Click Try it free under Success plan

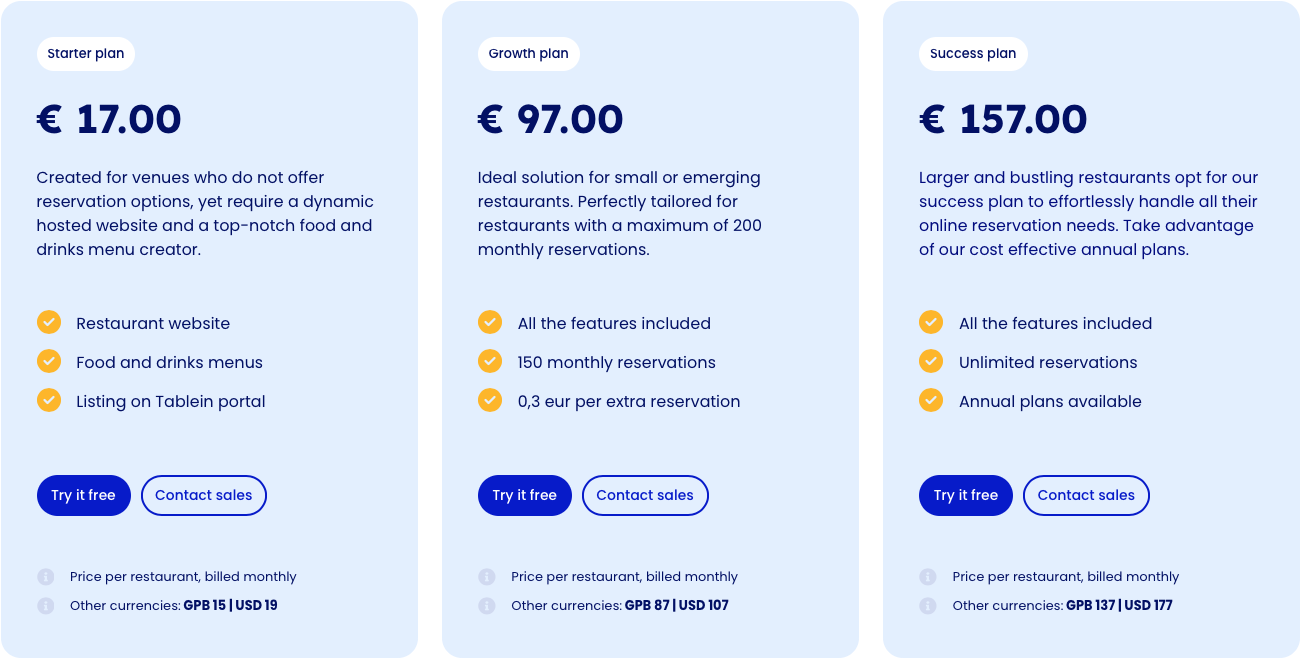pos(966,495)
